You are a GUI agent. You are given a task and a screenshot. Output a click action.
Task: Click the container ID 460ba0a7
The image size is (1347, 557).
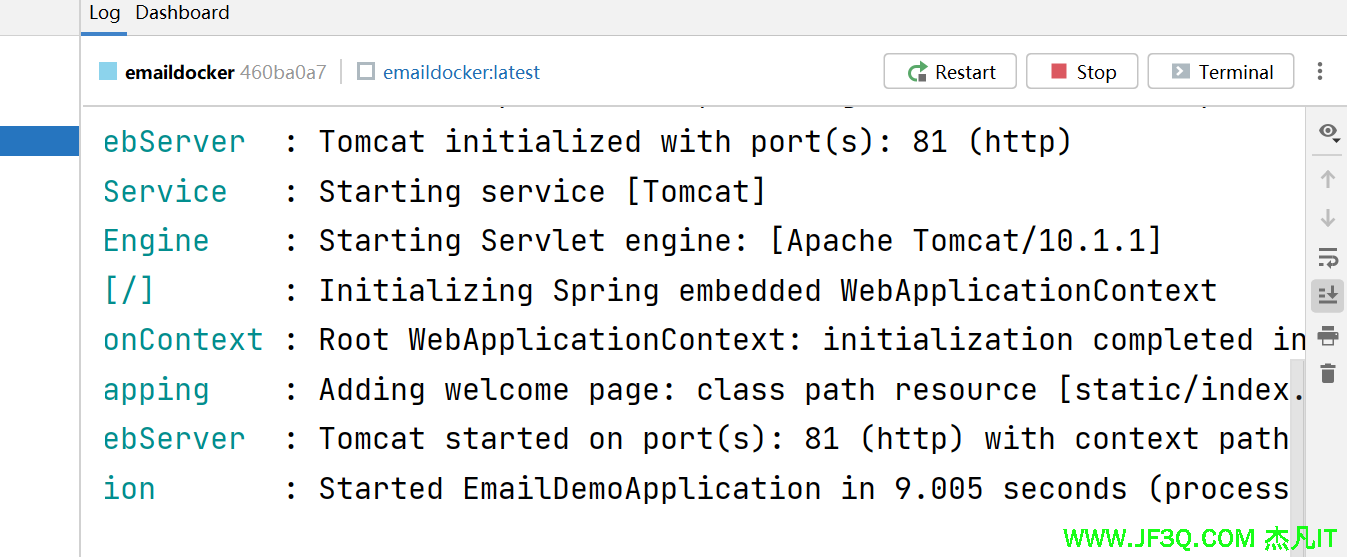point(283,72)
